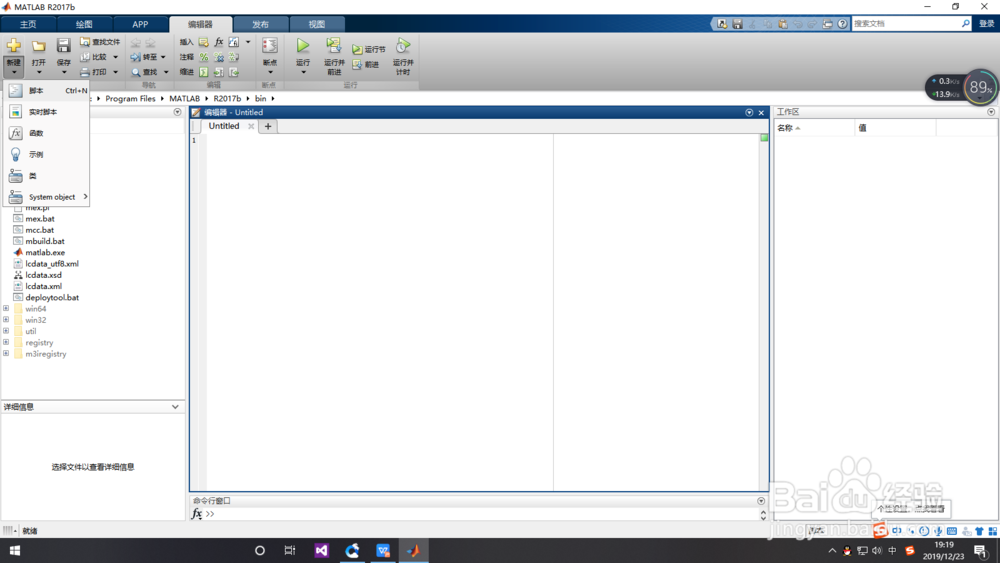Select mex.bat file

[40, 219]
